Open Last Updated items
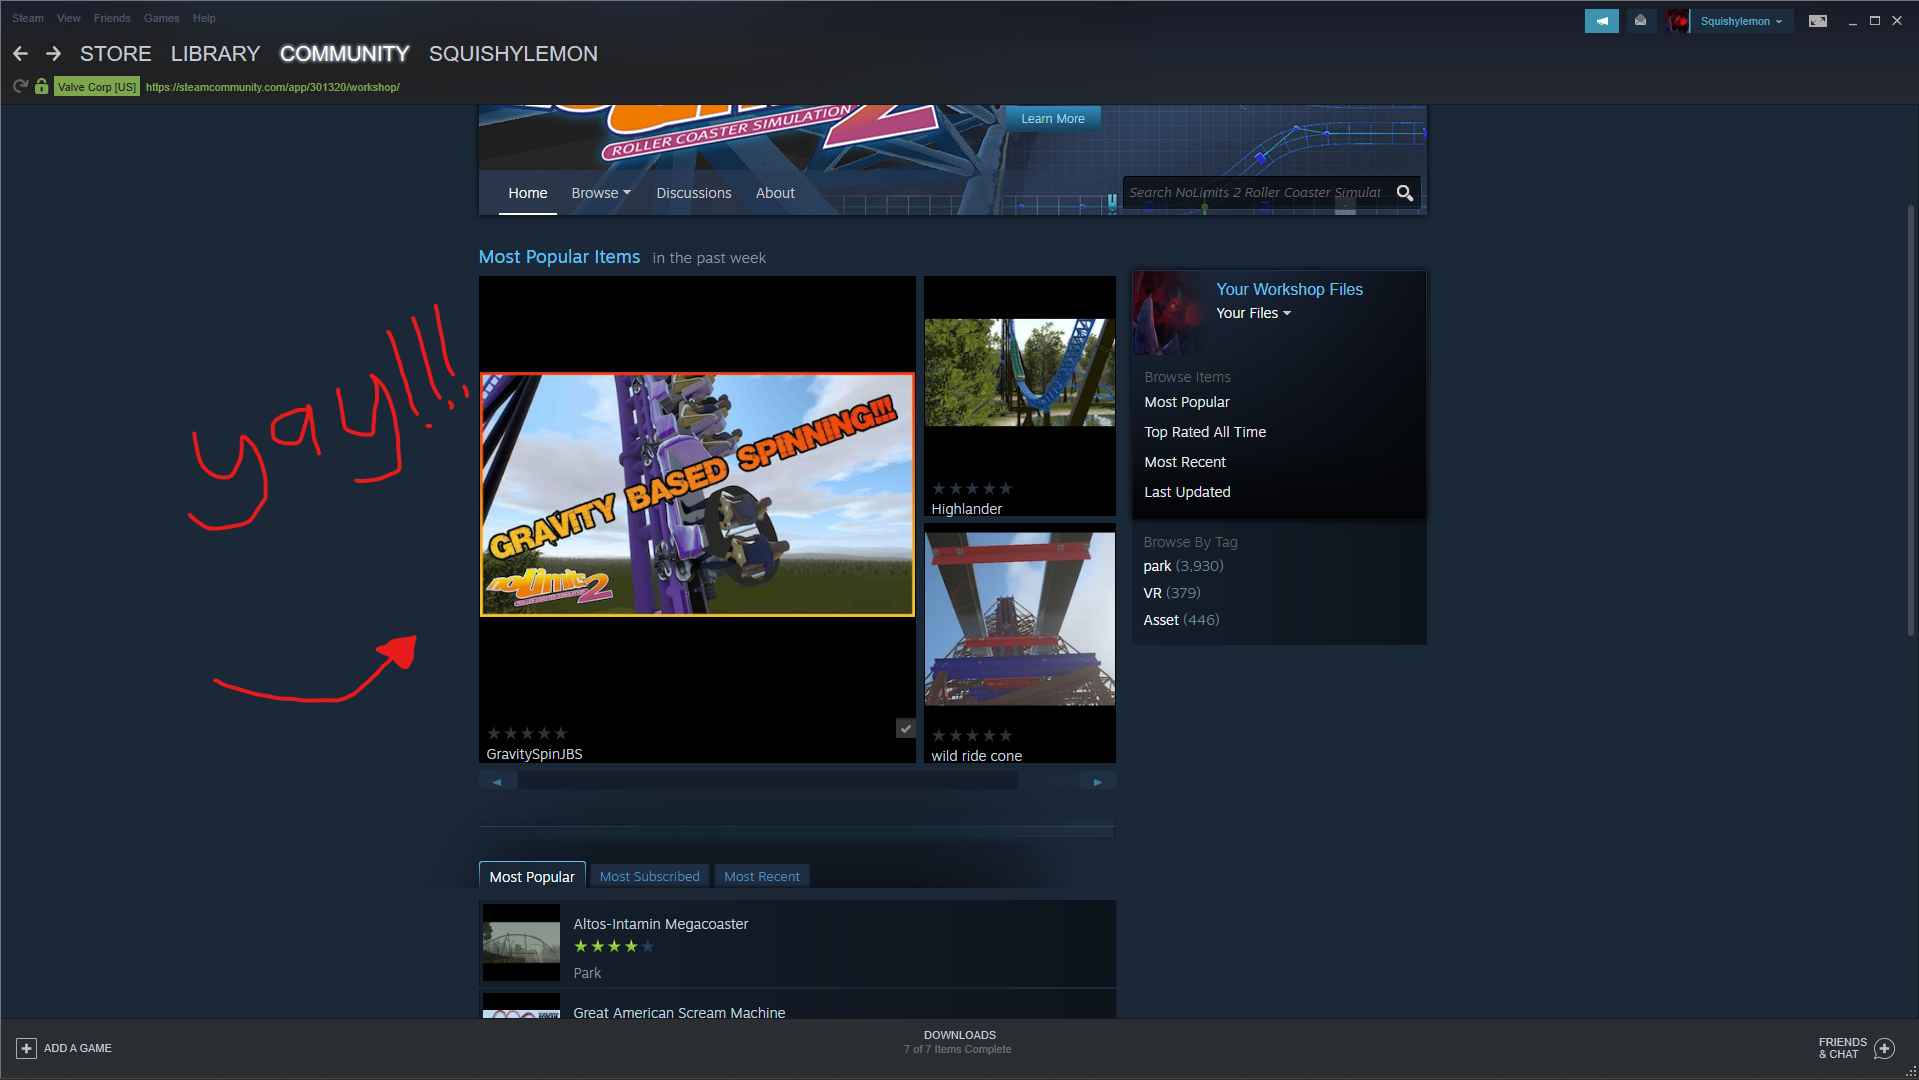This screenshot has height=1080, width=1919. tap(1187, 492)
